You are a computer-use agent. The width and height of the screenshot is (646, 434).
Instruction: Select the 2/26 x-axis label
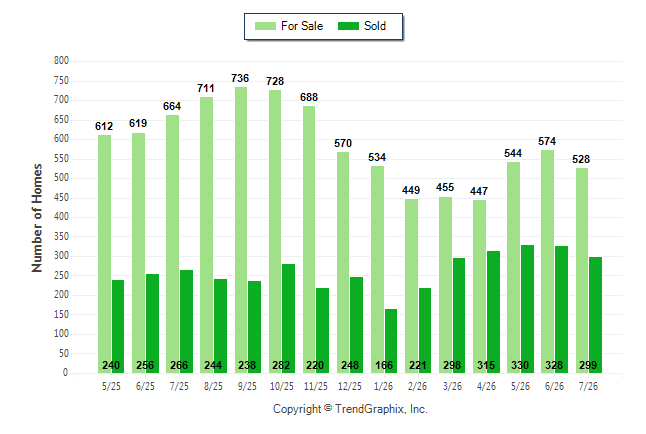tap(418, 387)
